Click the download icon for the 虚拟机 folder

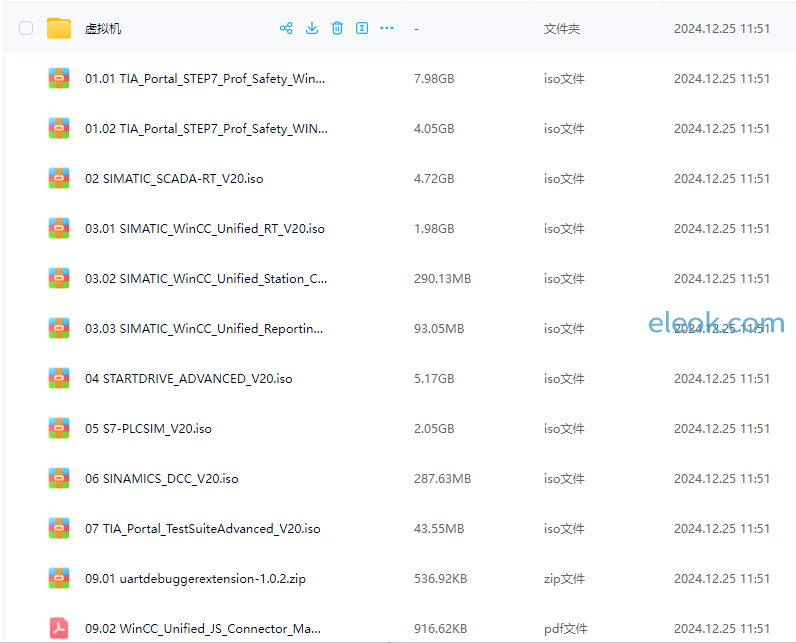[312, 28]
